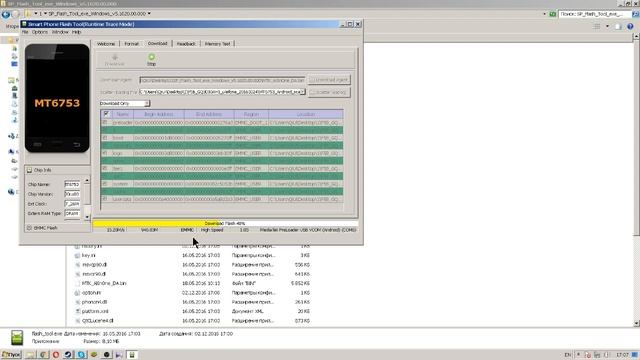
Task: Toggle the boot row checkbox
Action: pos(105,138)
